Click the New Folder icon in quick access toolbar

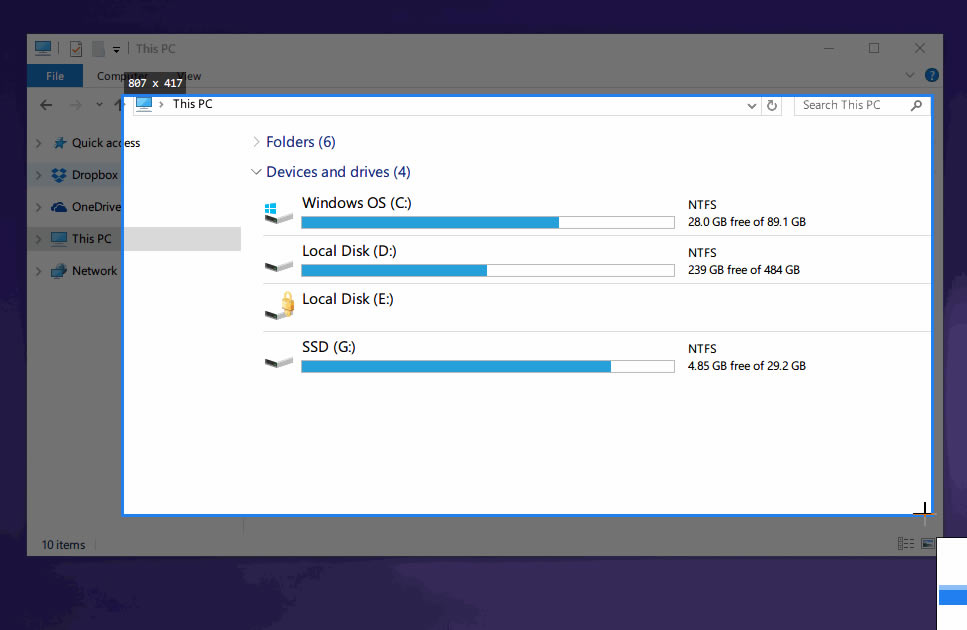[97, 48]
